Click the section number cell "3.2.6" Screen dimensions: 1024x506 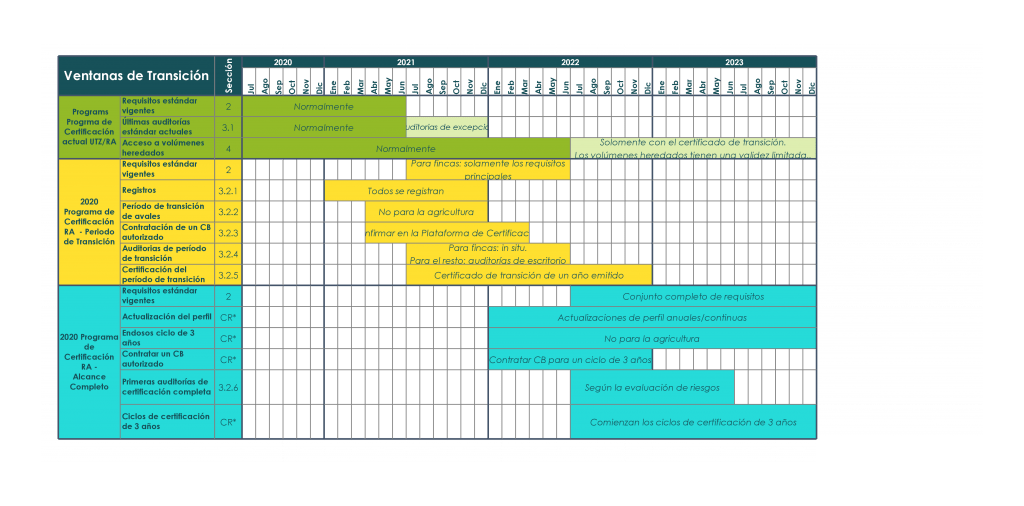tap(228, 387)
